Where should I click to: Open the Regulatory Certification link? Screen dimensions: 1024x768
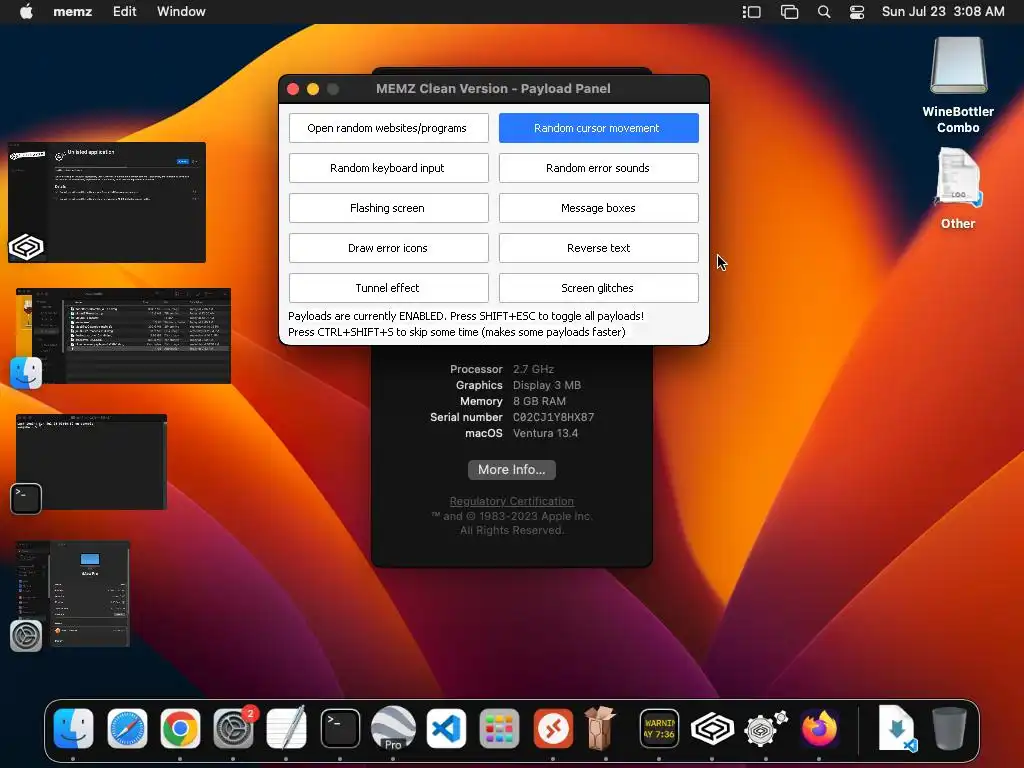pyautogui.click(x=511, y=501)
